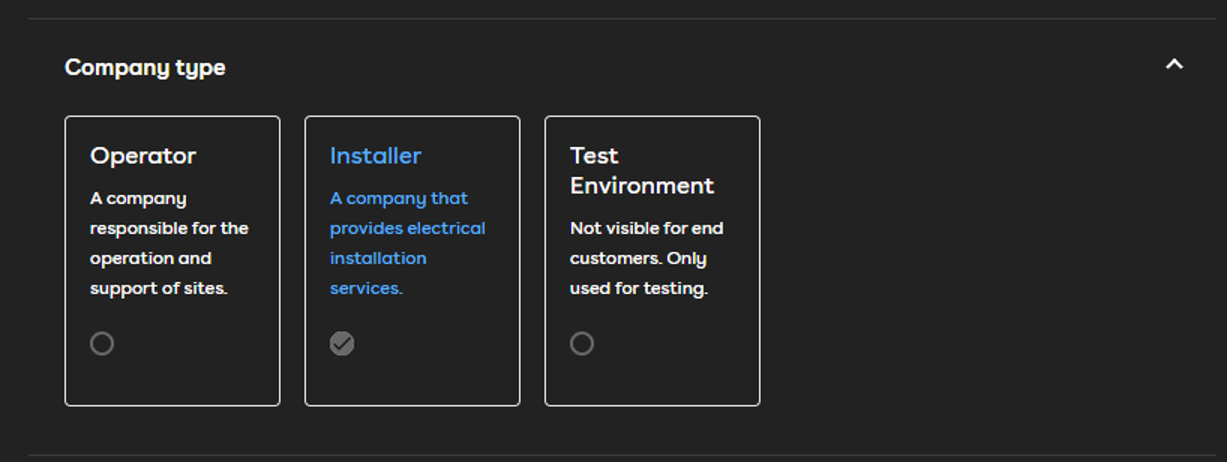
Task: Click the Operator card title
Action: coord(143,156)
